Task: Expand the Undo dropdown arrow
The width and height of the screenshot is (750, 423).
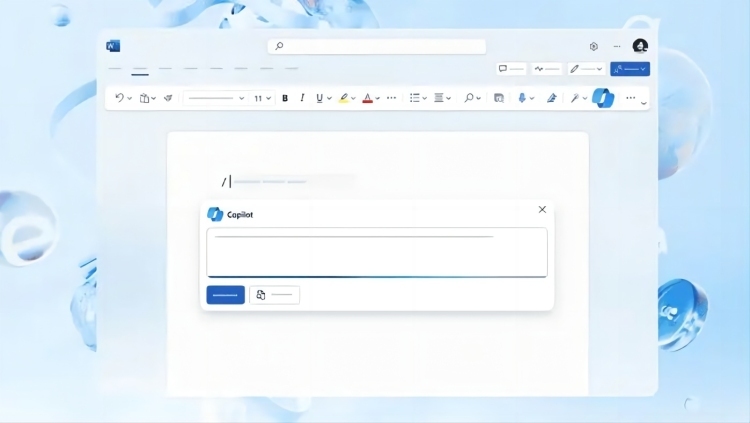Action: 130,99
